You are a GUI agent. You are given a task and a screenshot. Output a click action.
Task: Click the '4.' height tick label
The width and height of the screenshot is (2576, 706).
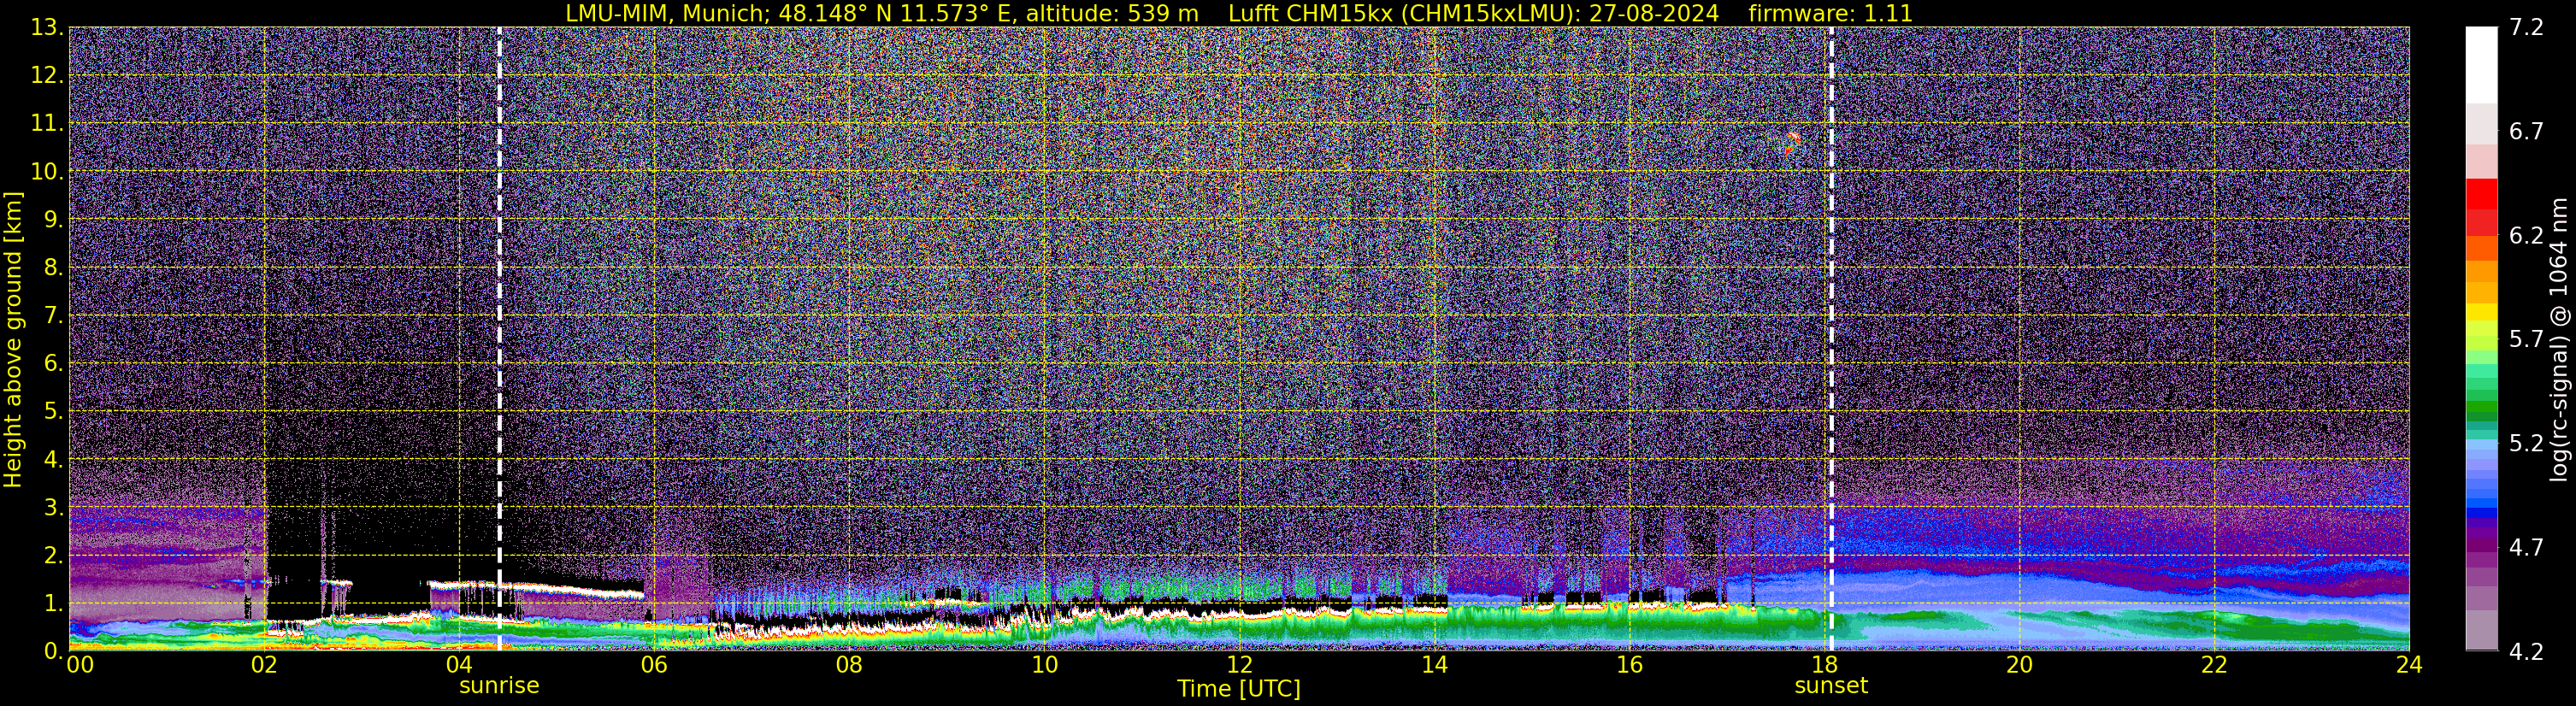pyautogui.click(x=54, y=460)
